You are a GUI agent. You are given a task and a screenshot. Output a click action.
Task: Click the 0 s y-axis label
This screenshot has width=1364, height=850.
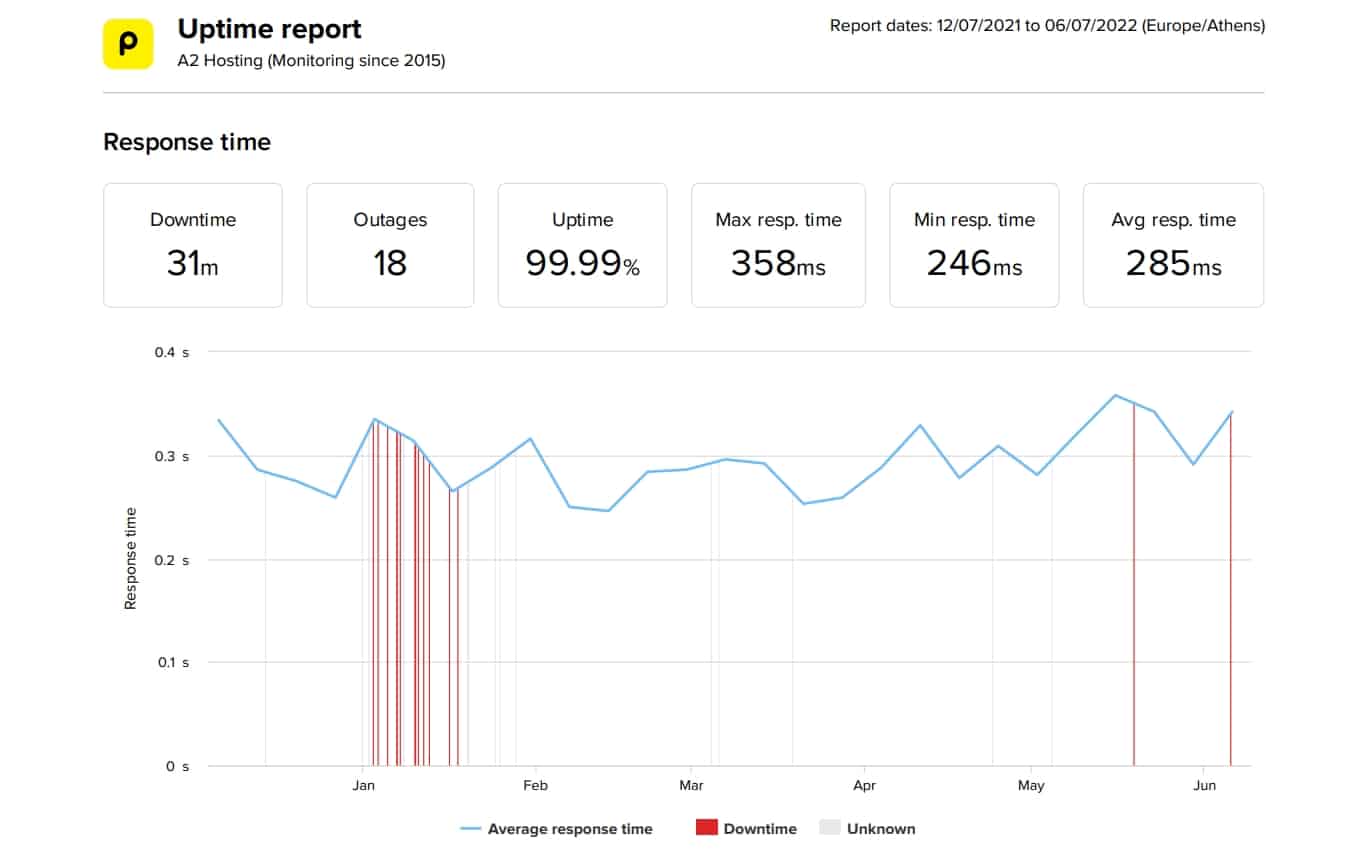coord(178,766)
